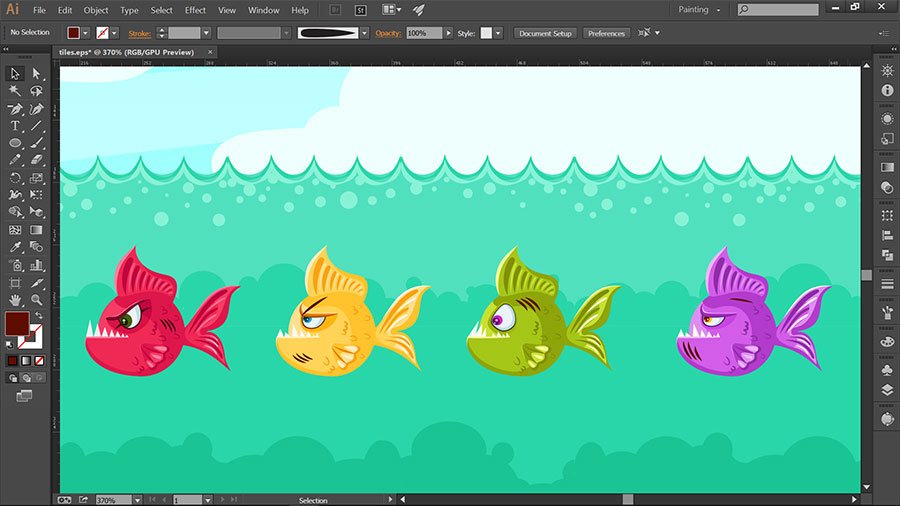Launch Bridge from the top bar

point(335,10)
